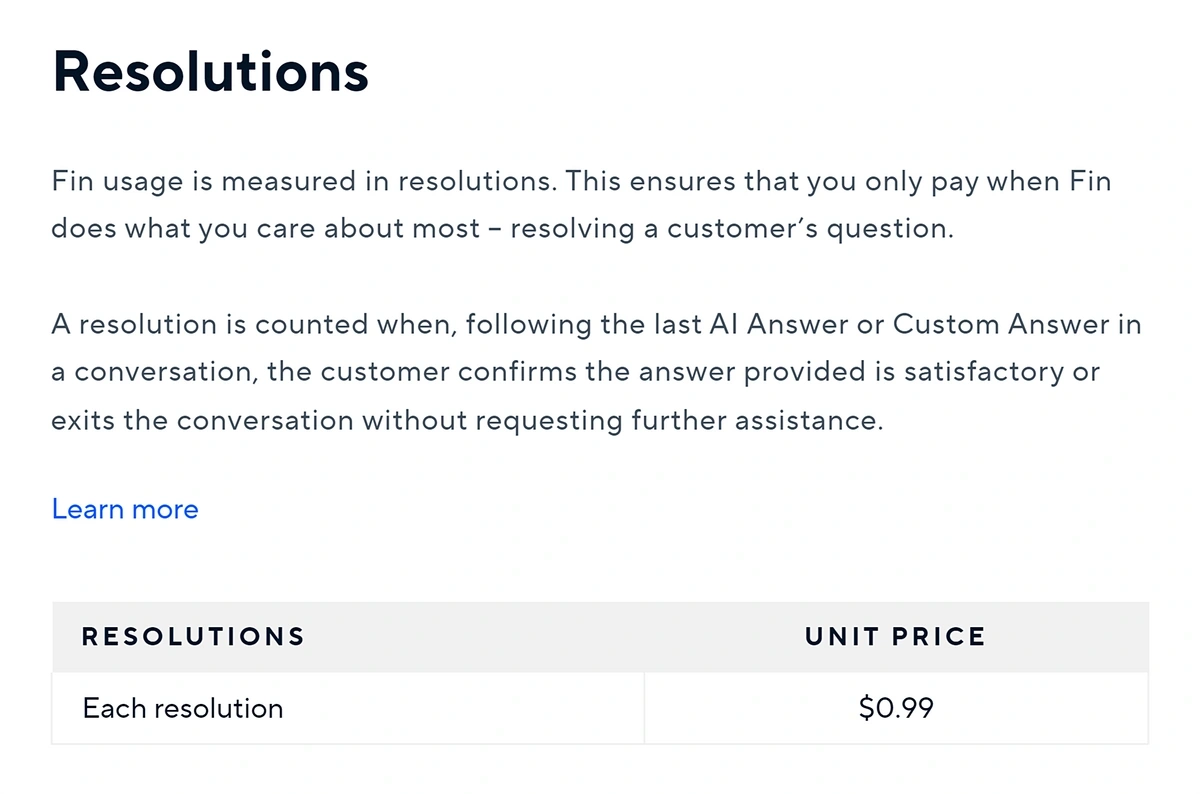This screenshot has height=794, width=1200.
Task: Click the phrase 'further assistance'
Action: [756, 420]
